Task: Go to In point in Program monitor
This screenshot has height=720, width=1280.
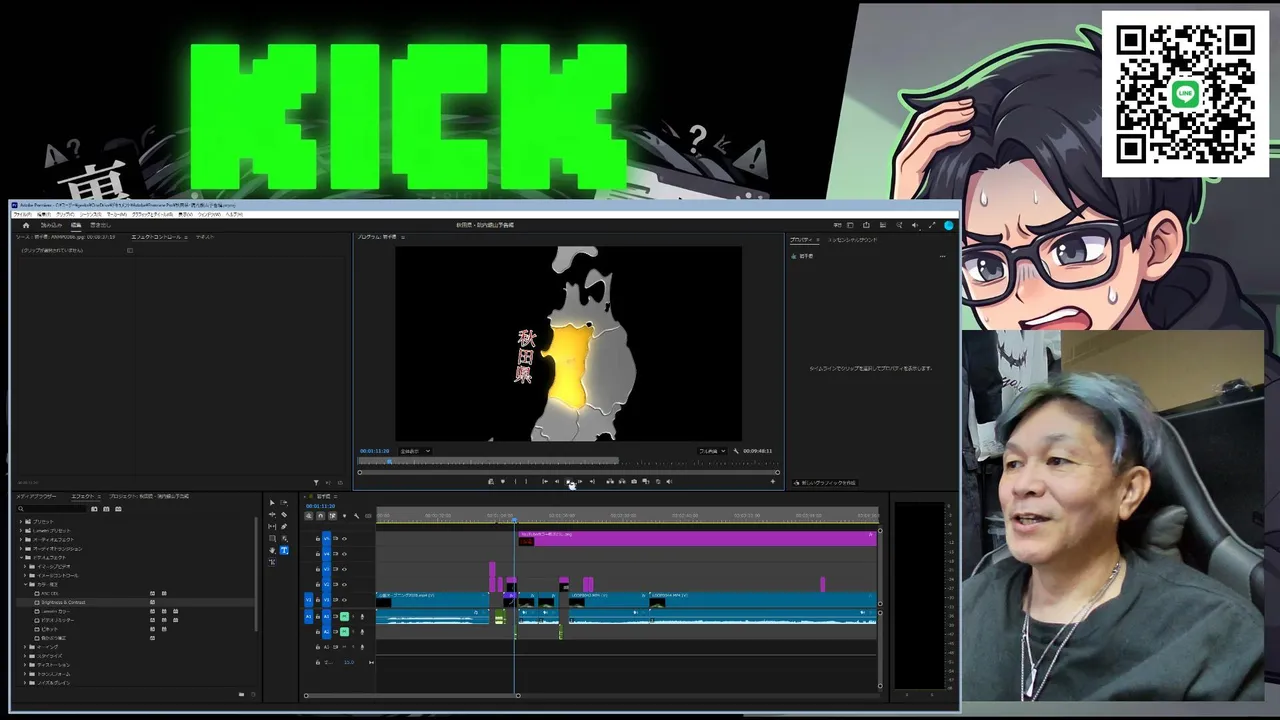Action: (x=545, y=481)
